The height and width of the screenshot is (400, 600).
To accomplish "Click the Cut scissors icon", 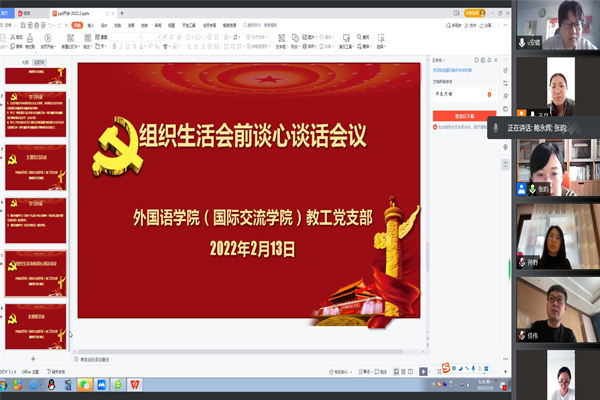I will point(13,37).
